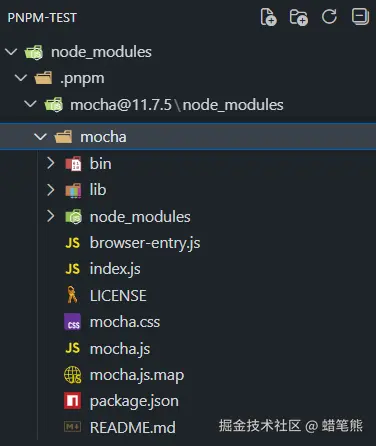Open the LICENSE file
The height and width of the screenshot is (446, 376).
tap(118, 296)
